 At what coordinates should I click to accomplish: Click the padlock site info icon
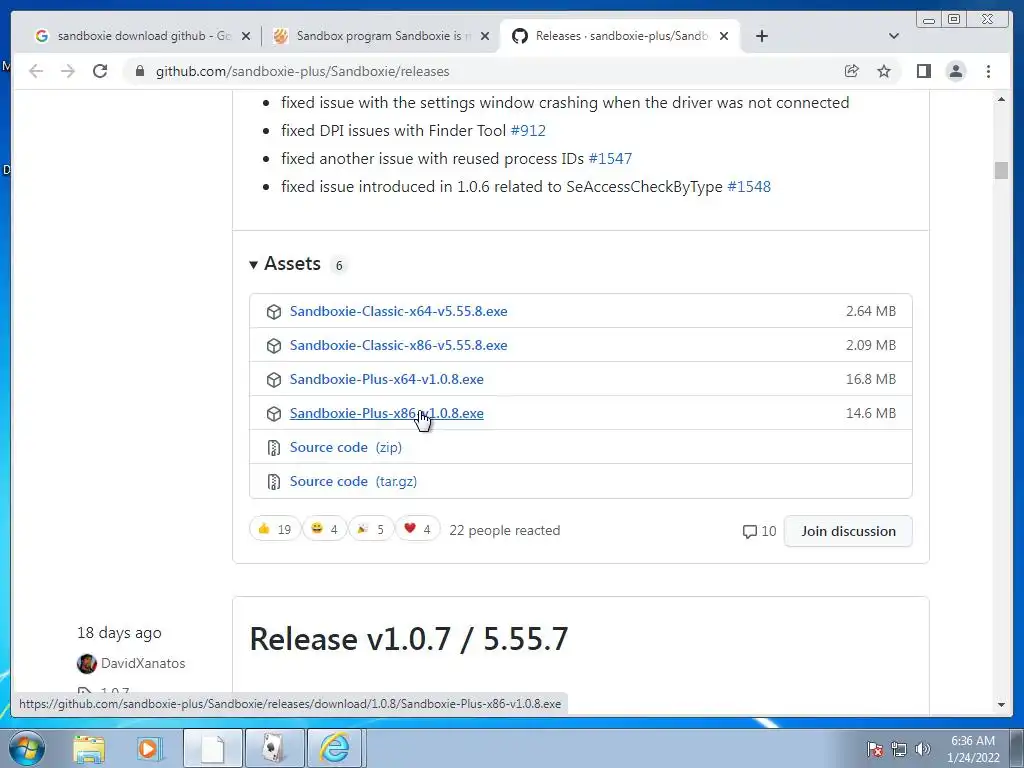pos(139,71)
